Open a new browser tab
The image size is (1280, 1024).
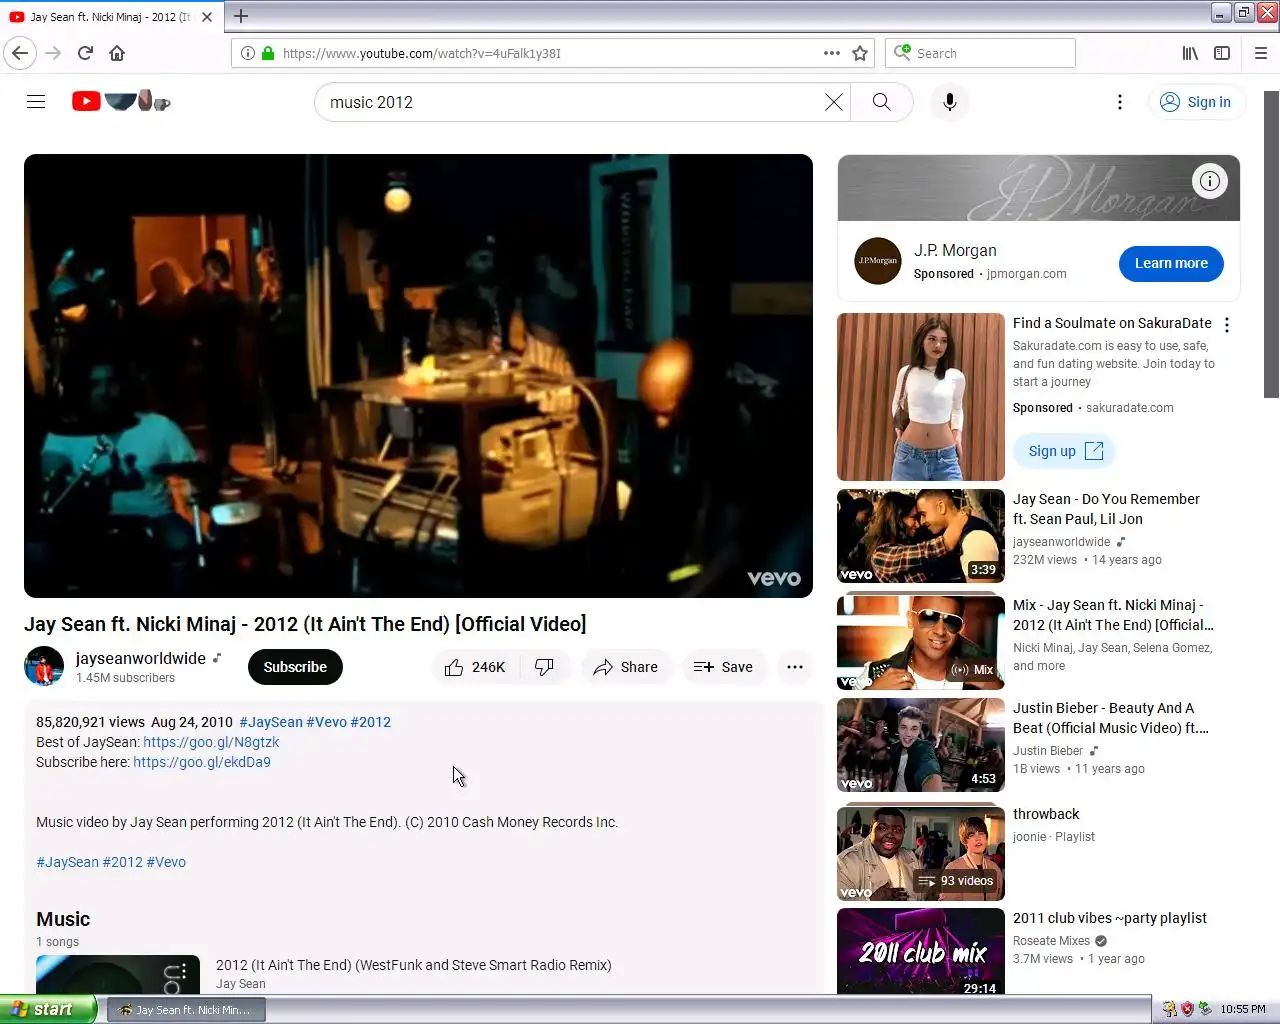pos(241,16)
